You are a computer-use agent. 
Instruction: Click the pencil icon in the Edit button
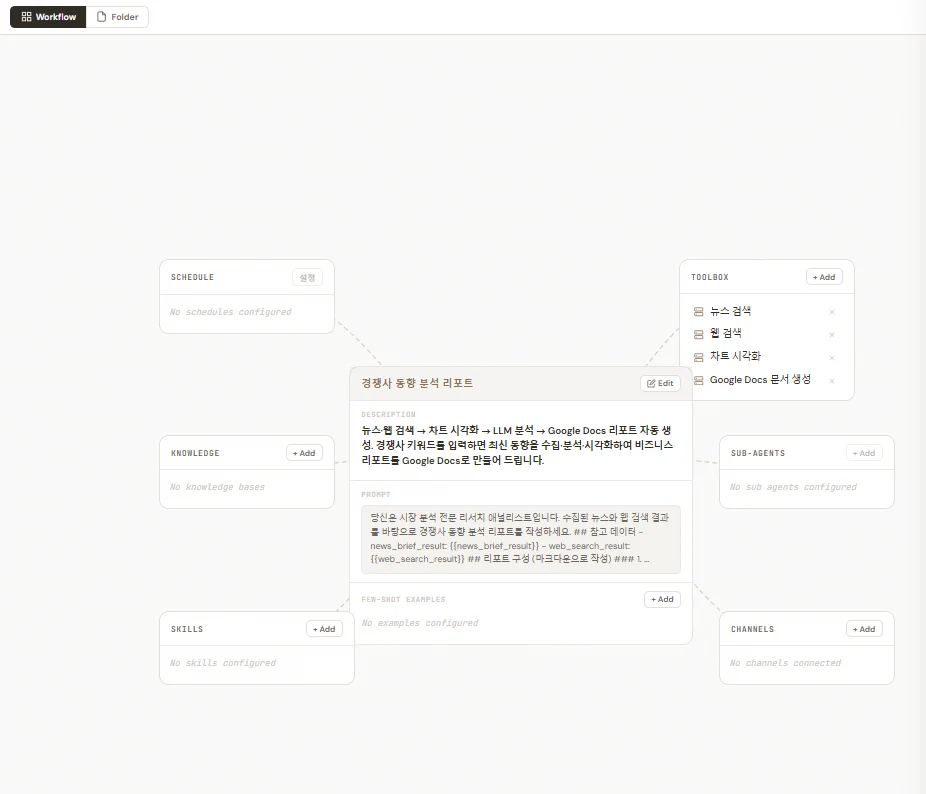click(x=651, y=383)
